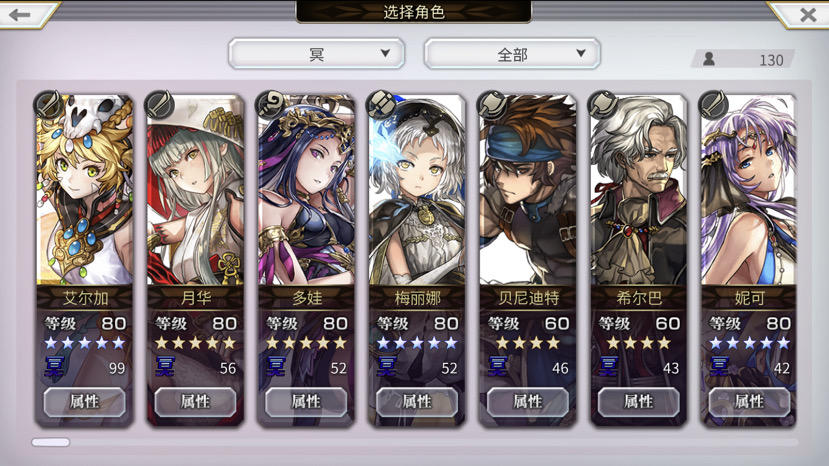Open 属性 for 妮可
The height and width of the screenshot is (466, 829).
[749, 401]
